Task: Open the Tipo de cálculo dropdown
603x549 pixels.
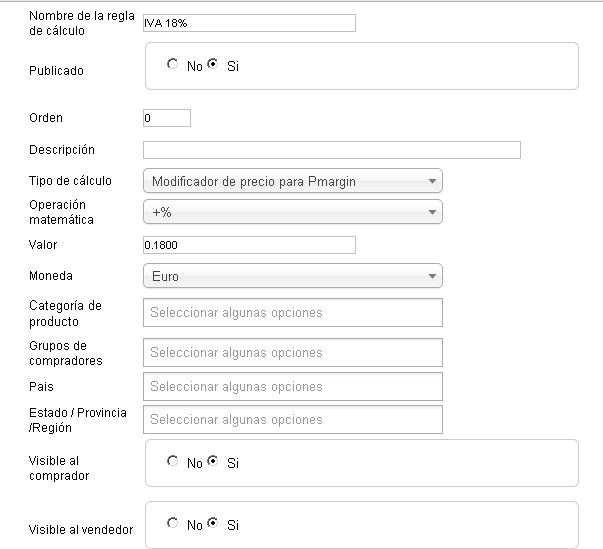Action: [293, 181]
